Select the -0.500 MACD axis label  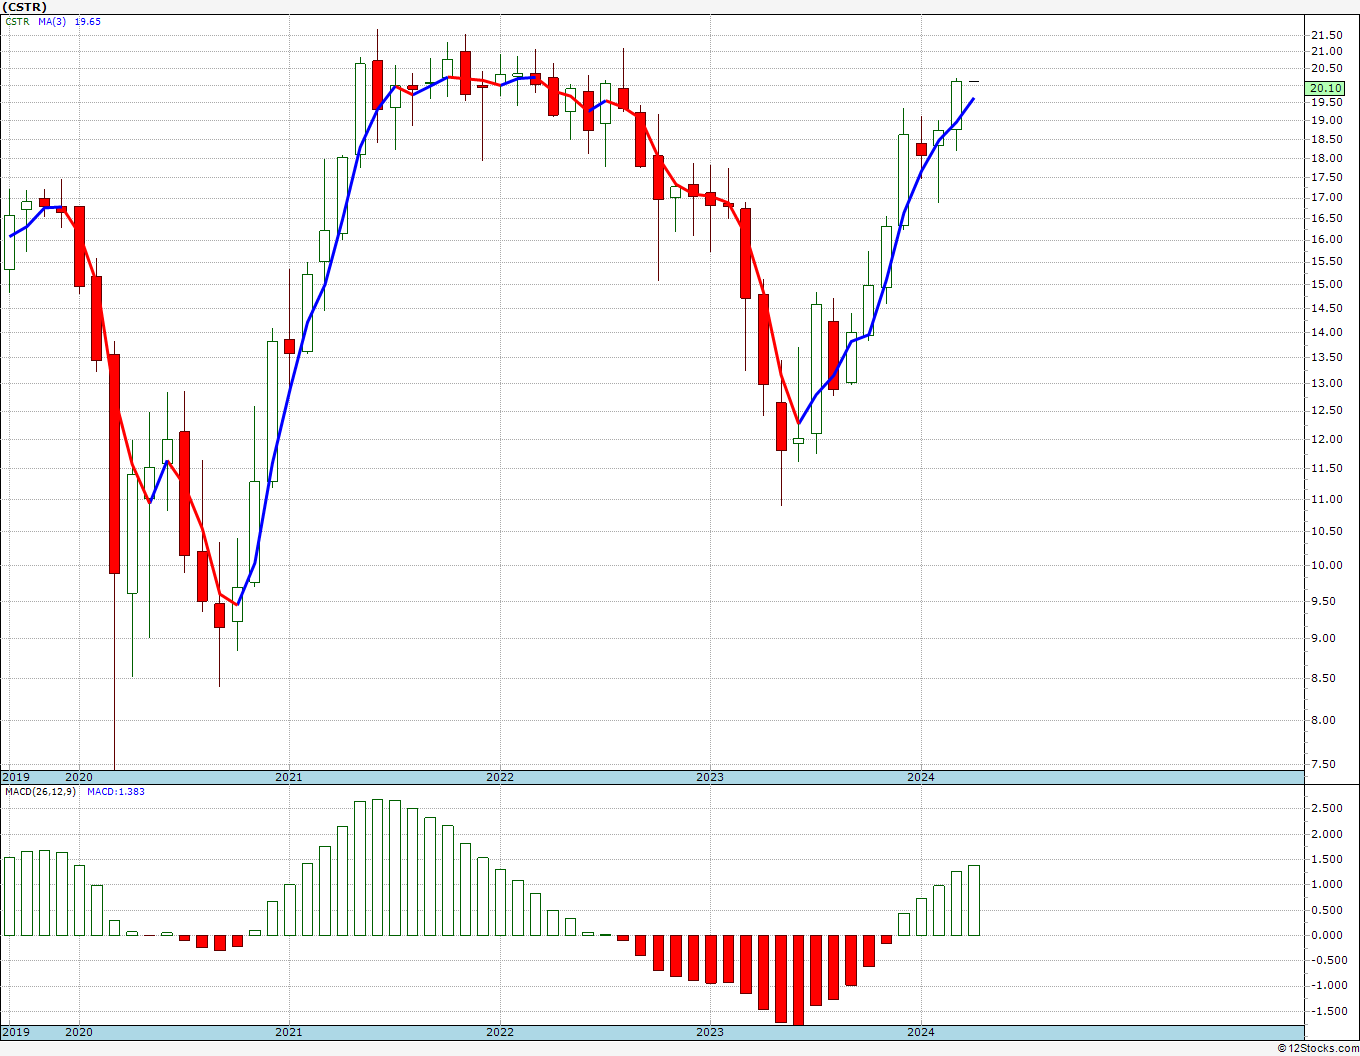point(1327,960)
